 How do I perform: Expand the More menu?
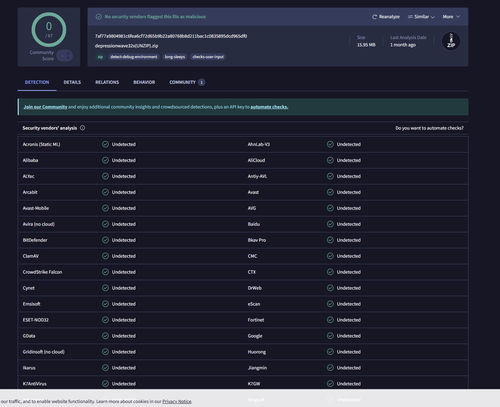(451, 17)
